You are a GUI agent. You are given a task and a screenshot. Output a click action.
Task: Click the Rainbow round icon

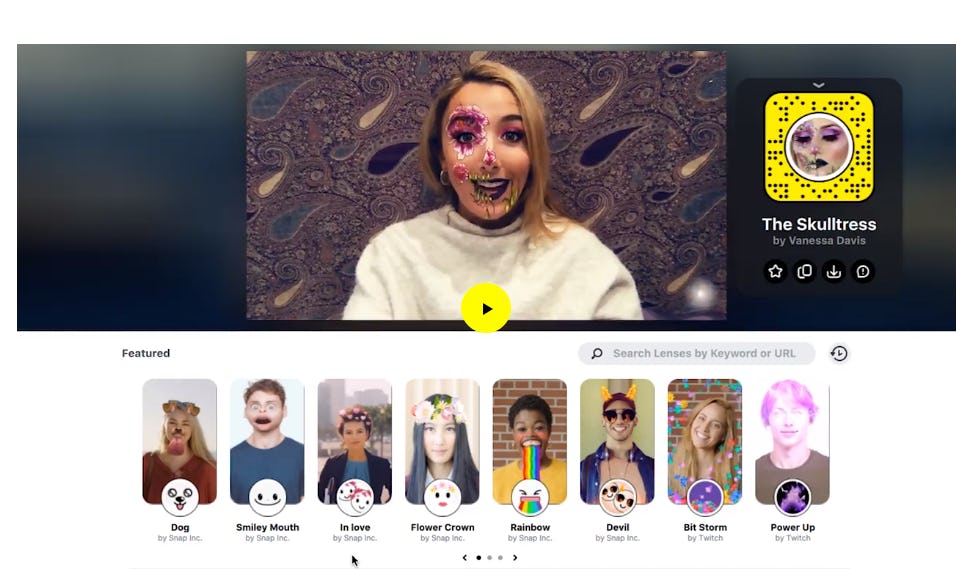530,497
